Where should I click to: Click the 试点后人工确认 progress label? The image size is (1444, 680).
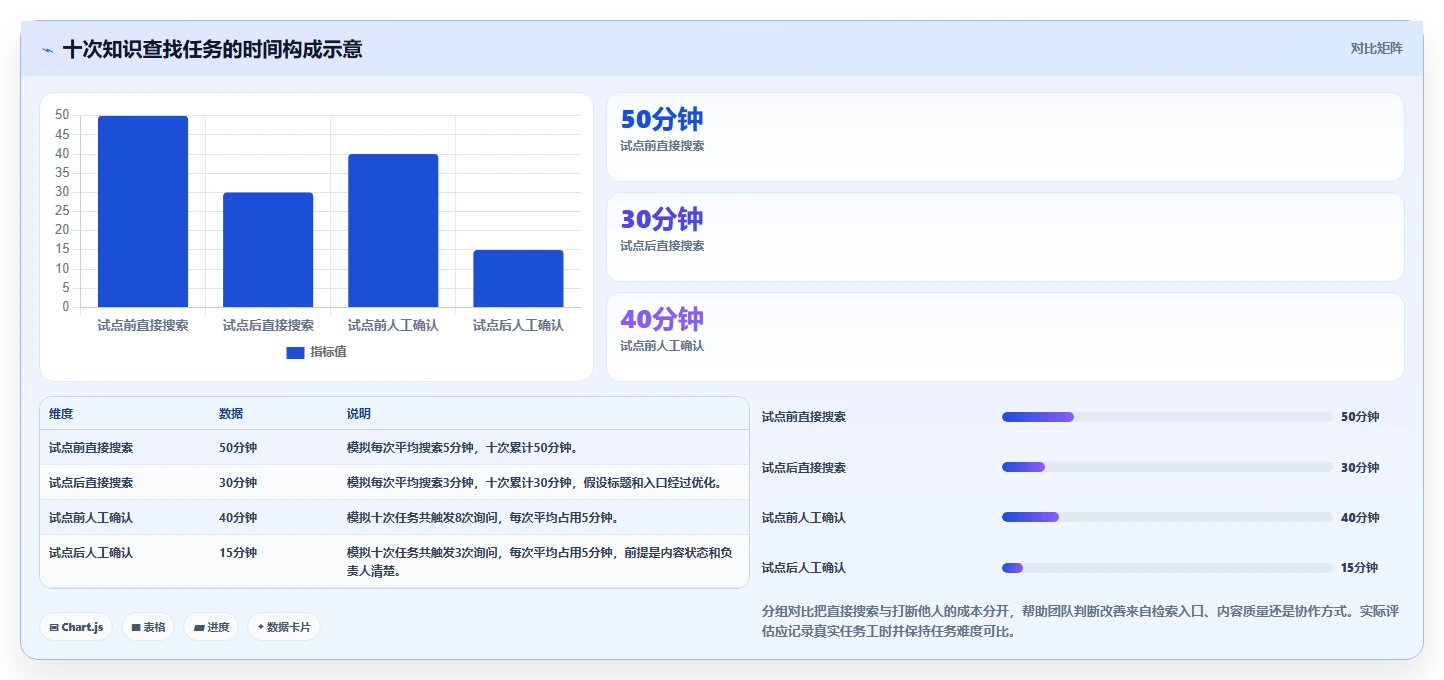pyautogui.click(x=804, y=567)
